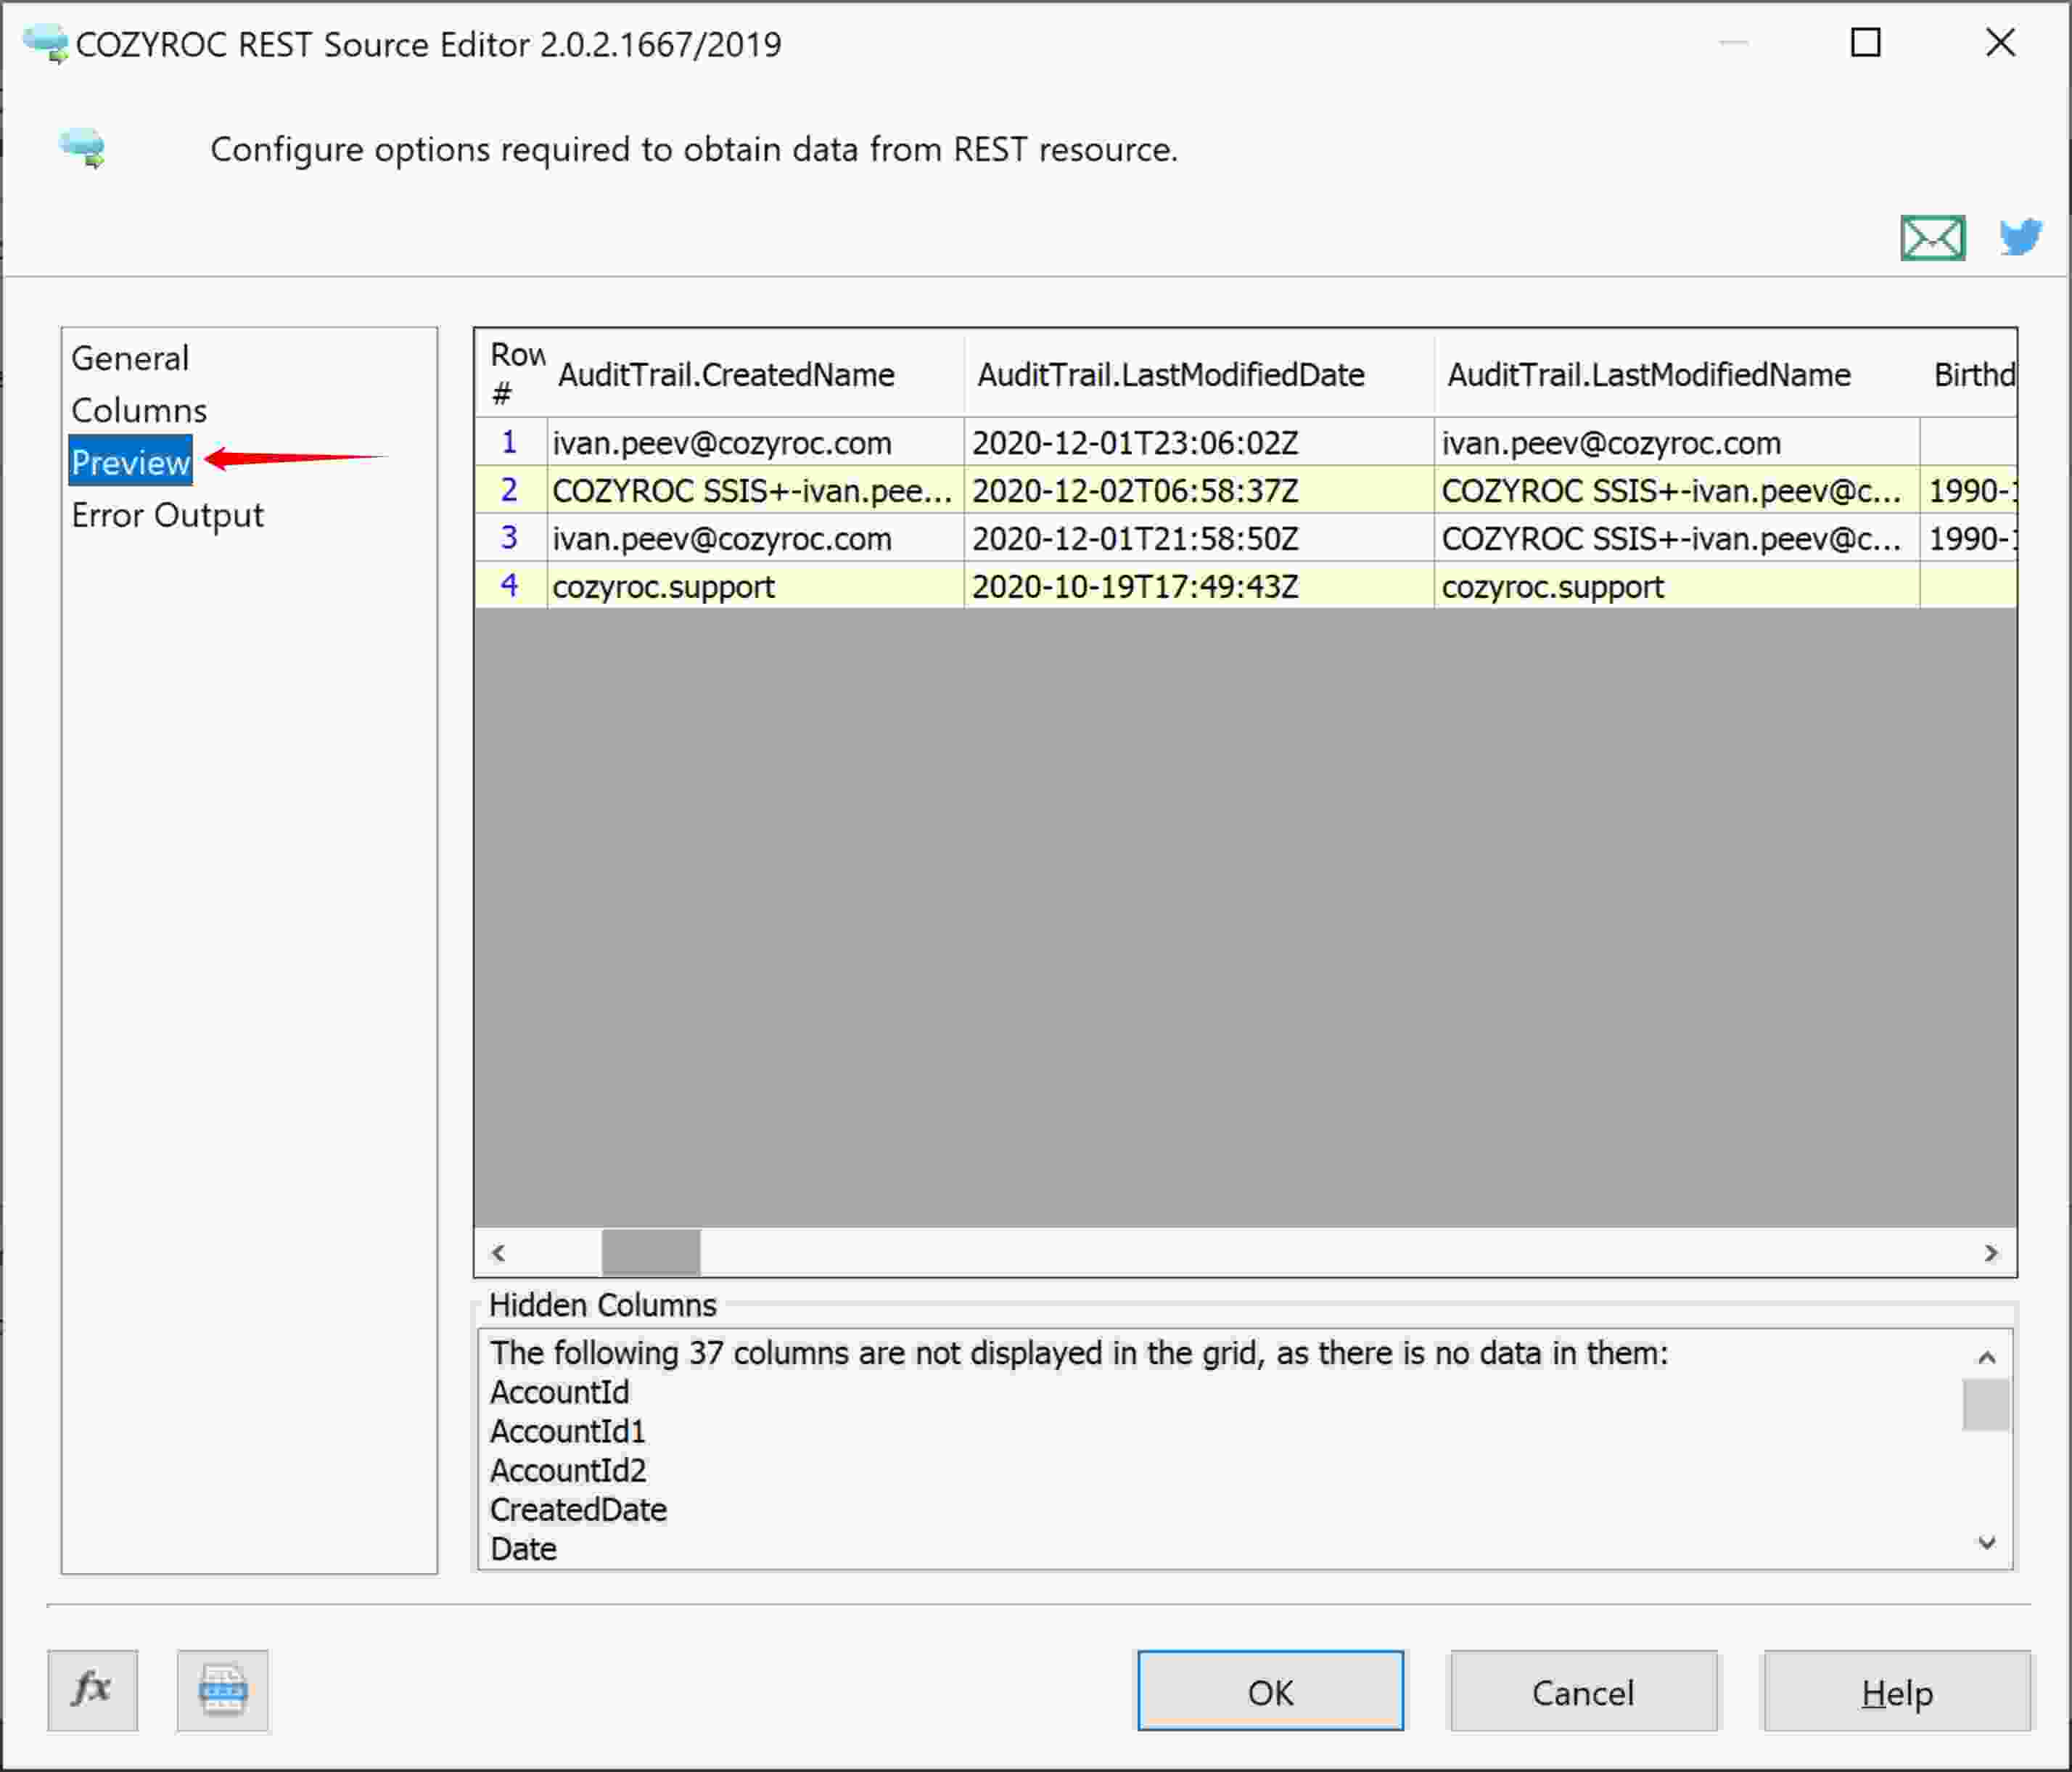The height and width of the screenshot is (1772, 2072).
Task: Click the horizontal scrollbar thumb of the grid
Action: [x=651, y=1252]
